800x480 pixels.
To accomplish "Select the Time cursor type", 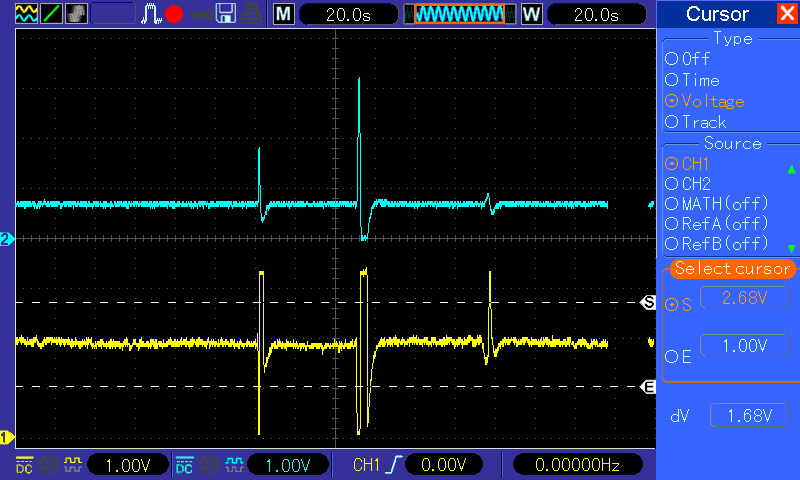I will pos(692,80).
